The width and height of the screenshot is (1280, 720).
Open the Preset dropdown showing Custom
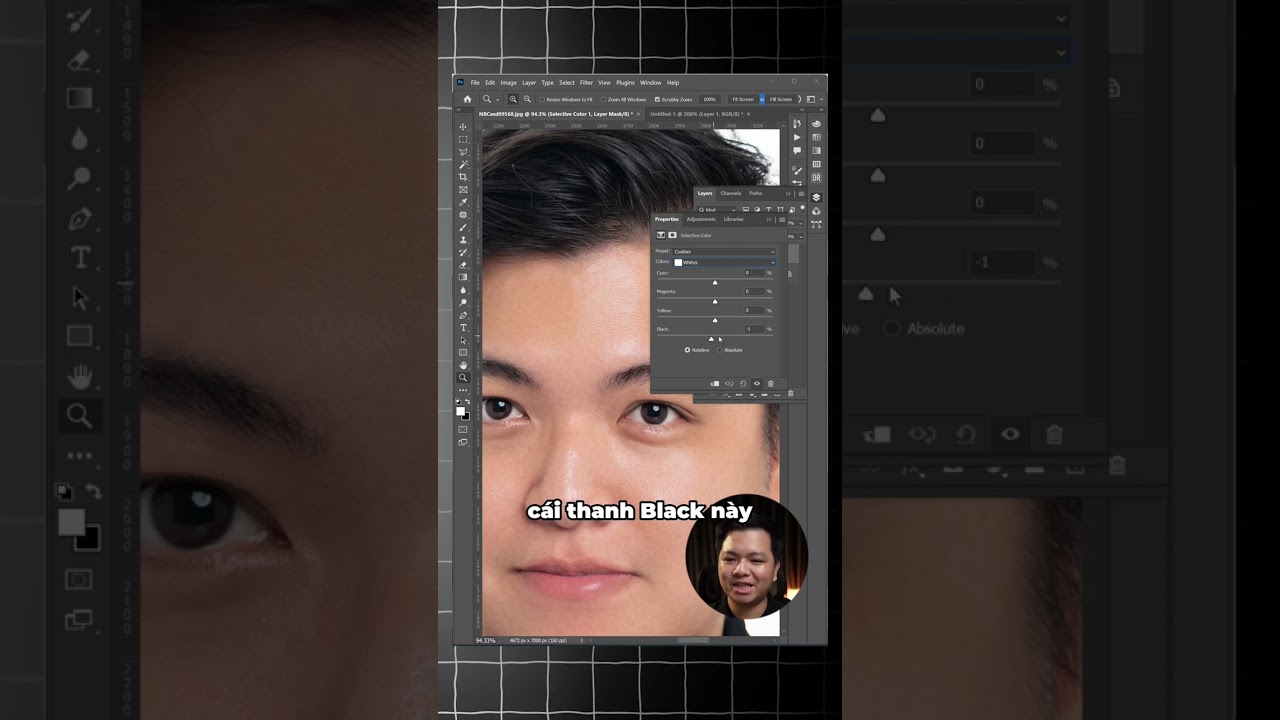pos(724,252)
